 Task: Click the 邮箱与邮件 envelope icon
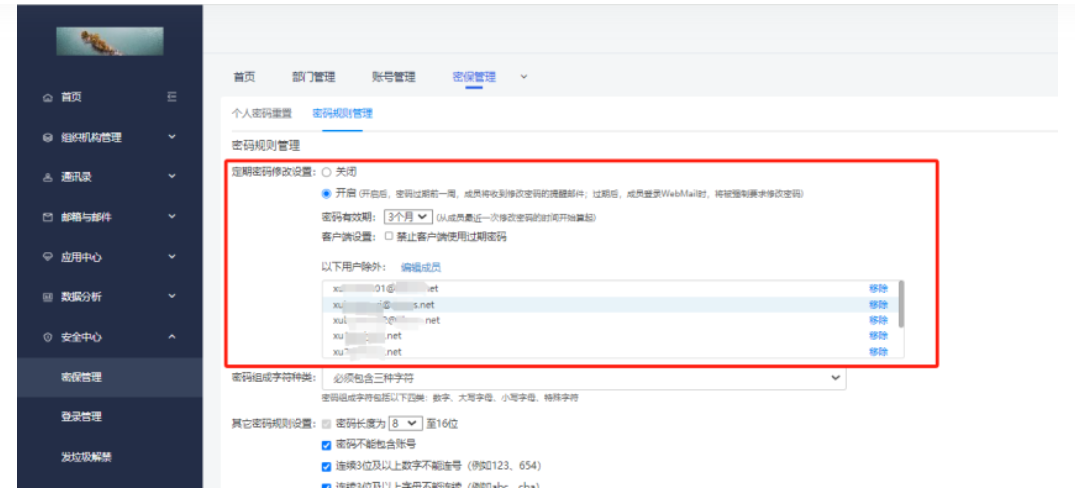point(47,217)
